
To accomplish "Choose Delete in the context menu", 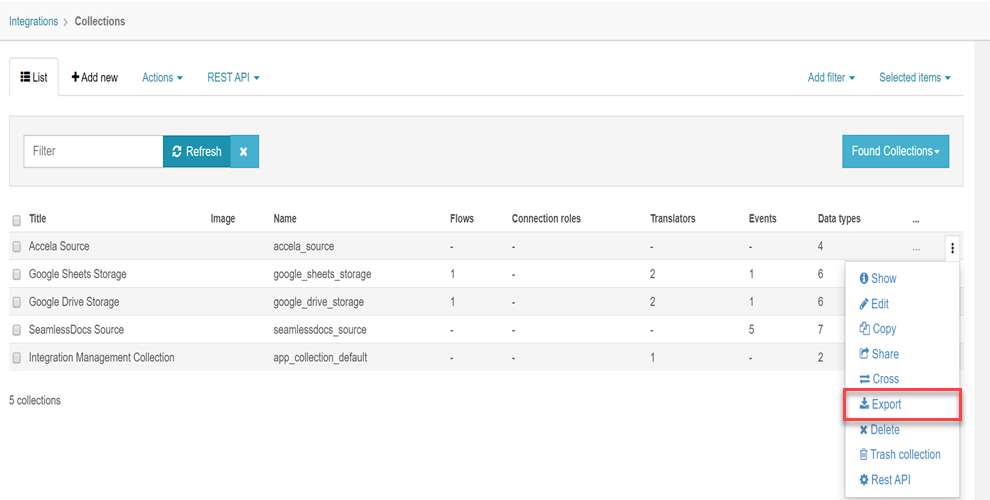I will (x=879, y=430).
